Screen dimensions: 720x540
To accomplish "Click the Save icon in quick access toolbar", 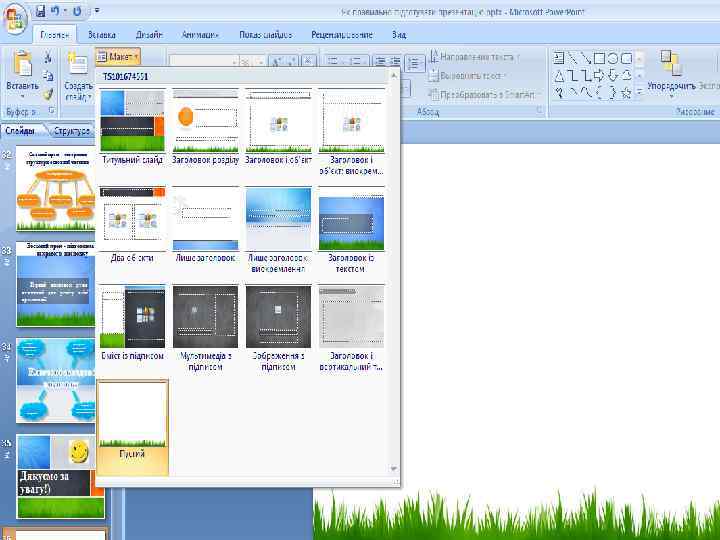I will point(41,11).
